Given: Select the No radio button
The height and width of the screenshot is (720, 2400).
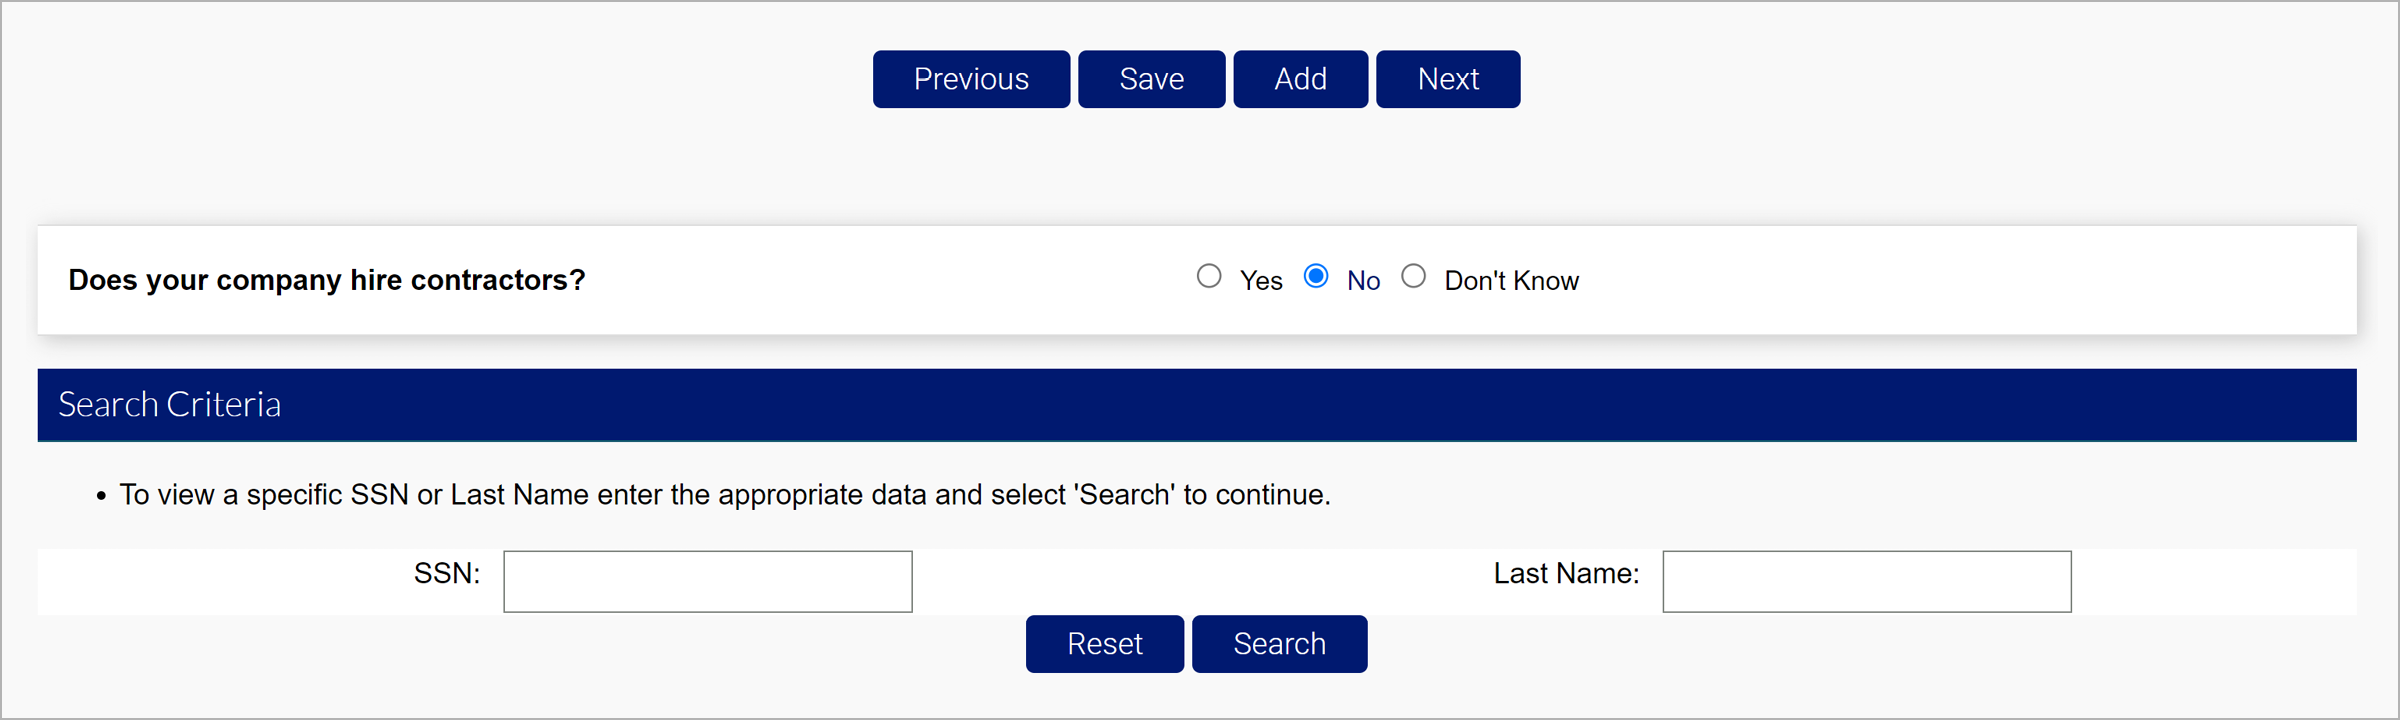Looking at the screenshot, I should click(1316, 276).
